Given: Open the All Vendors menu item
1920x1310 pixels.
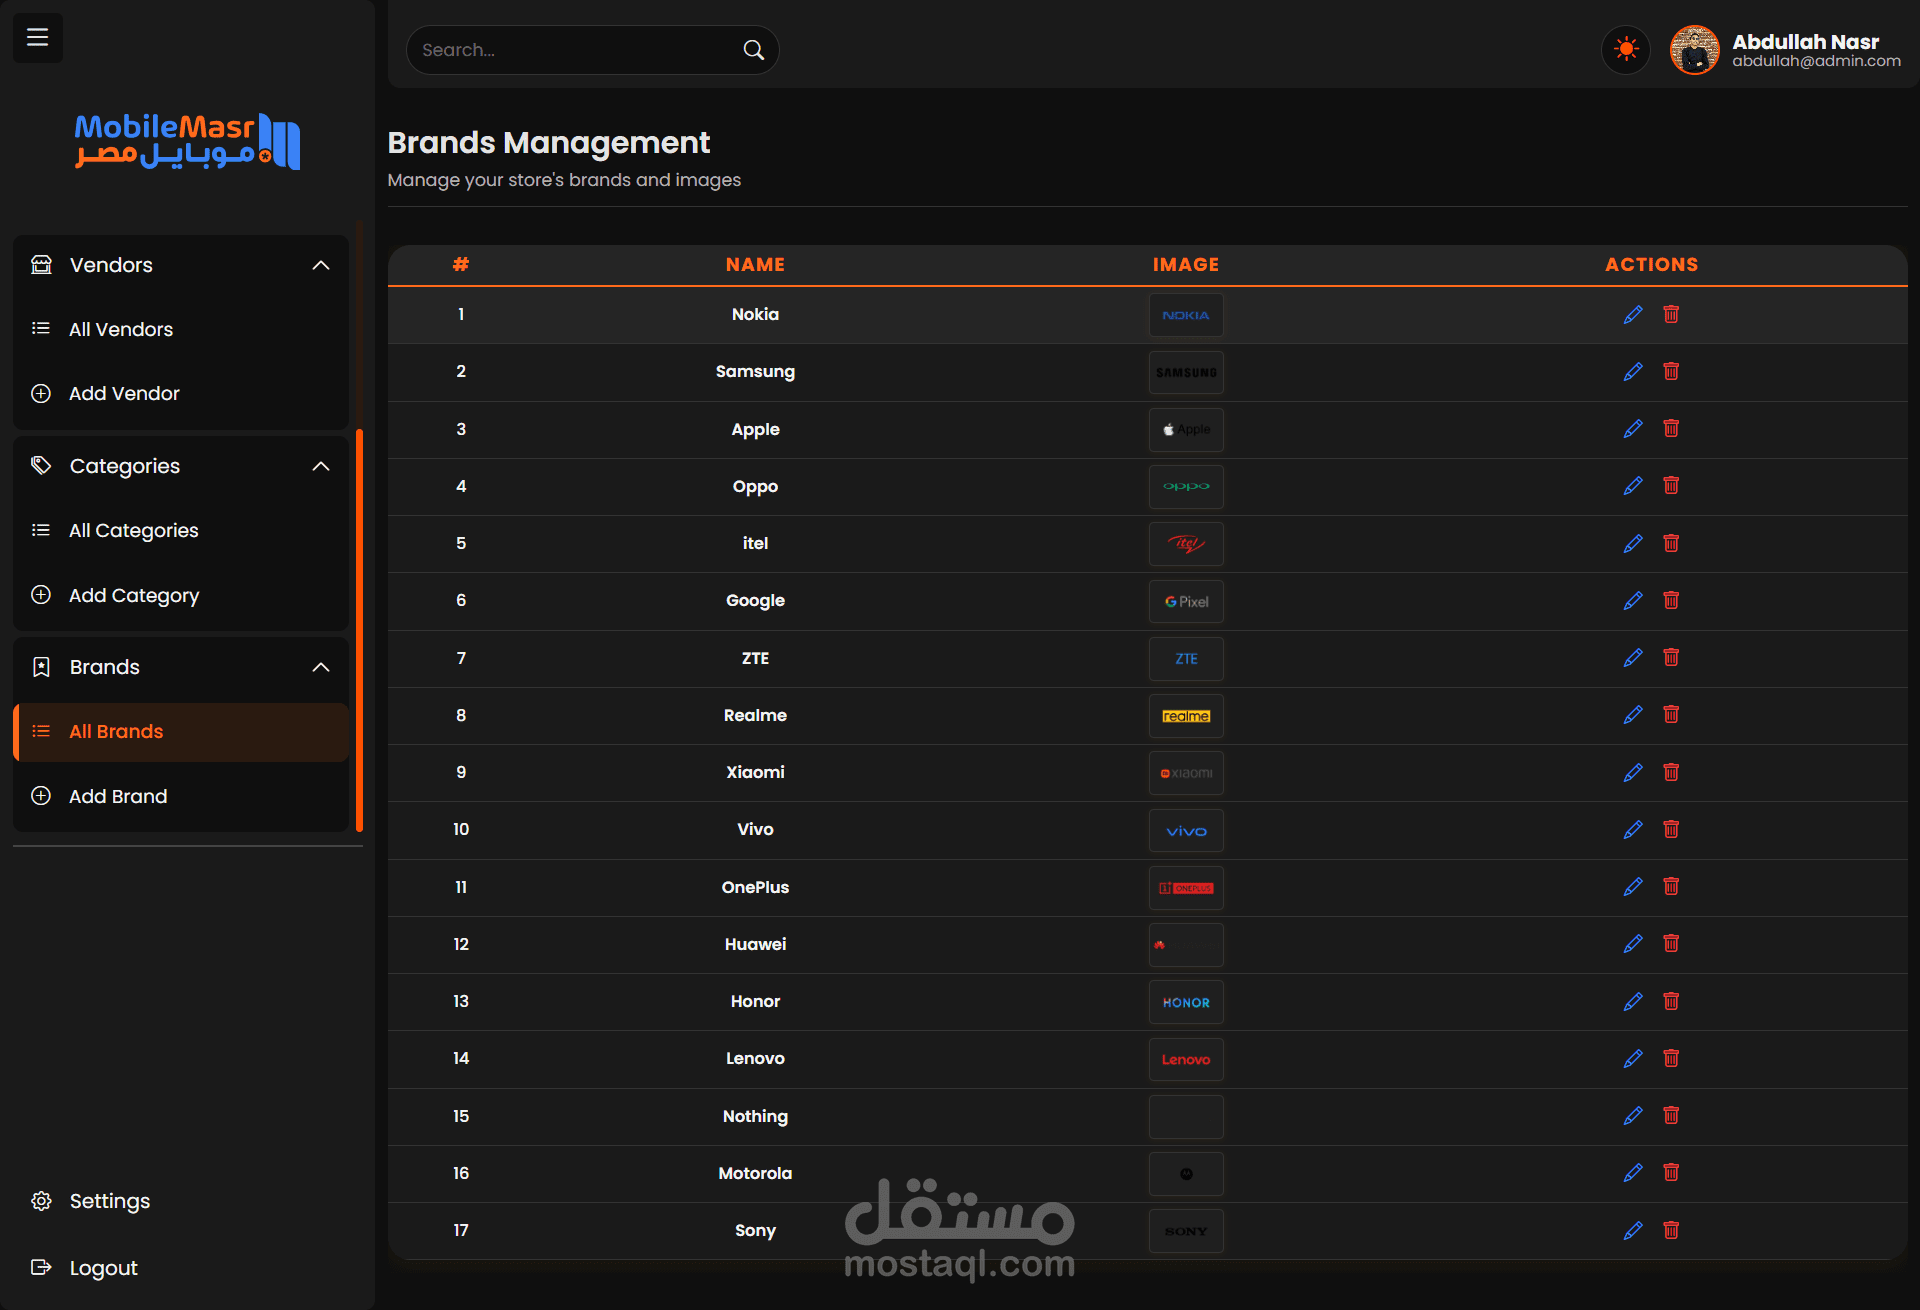Looking at the screenshot, I should pos(120,329).
